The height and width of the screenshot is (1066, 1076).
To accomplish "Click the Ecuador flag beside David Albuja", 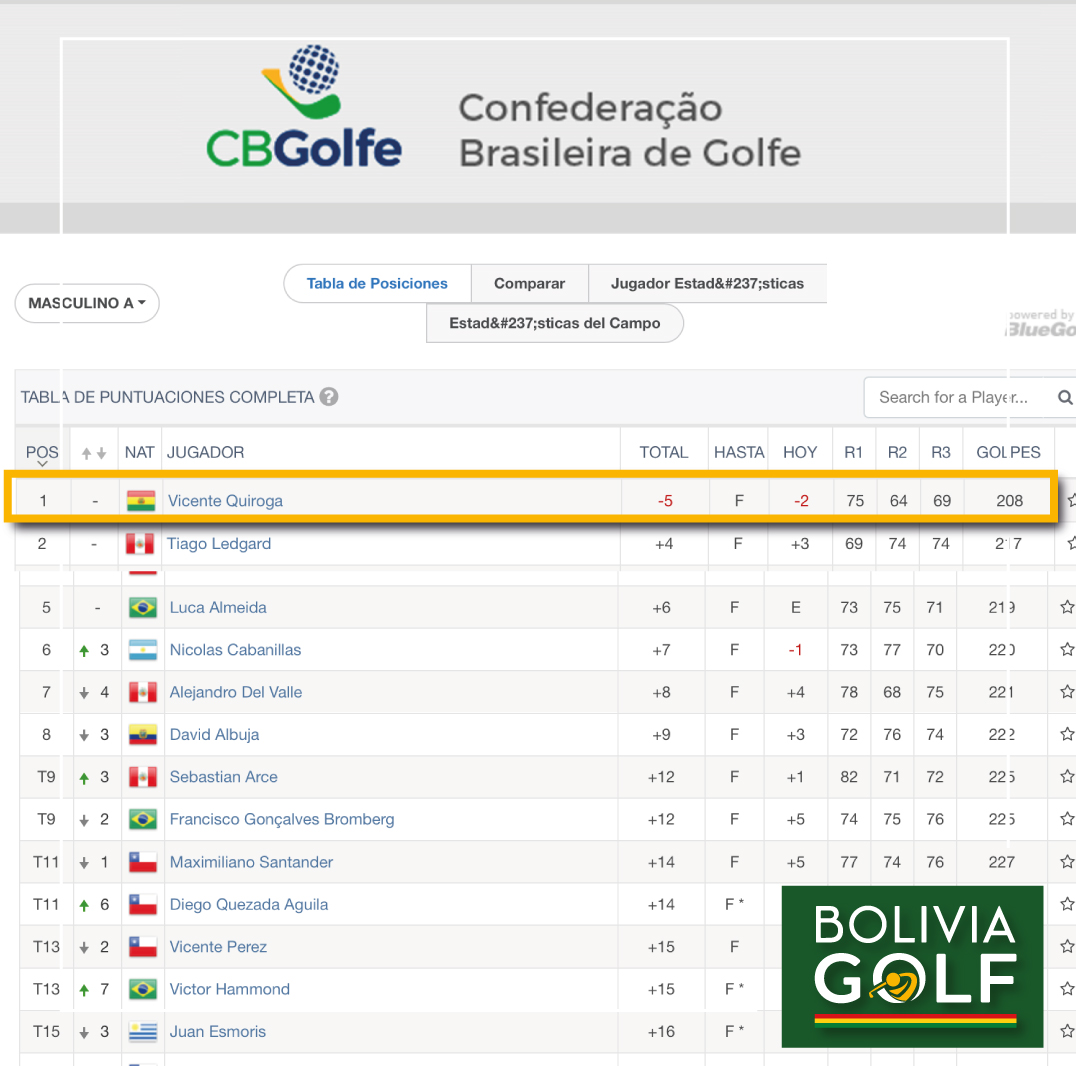I will (x=143, y=735).
